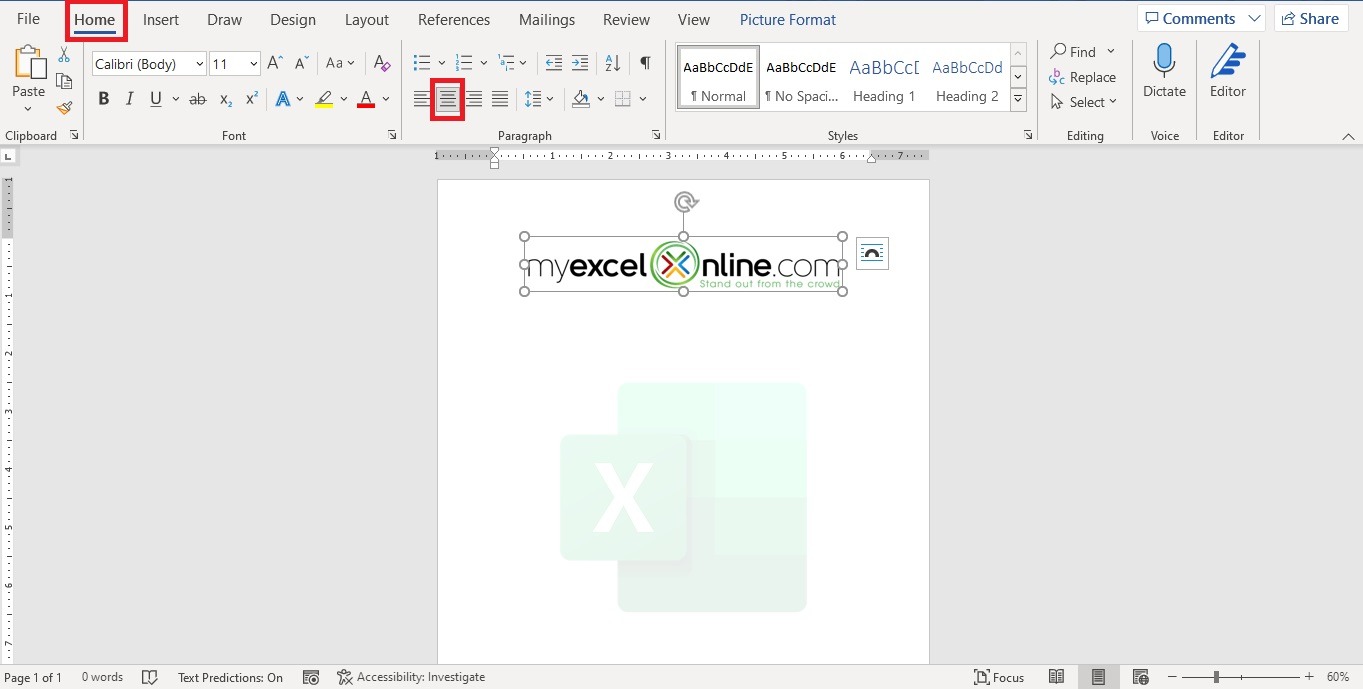Image resolution: width=1363 pixels, height=689 pixels.
Task: Center align the paragraph
Action: pos(448,99)
